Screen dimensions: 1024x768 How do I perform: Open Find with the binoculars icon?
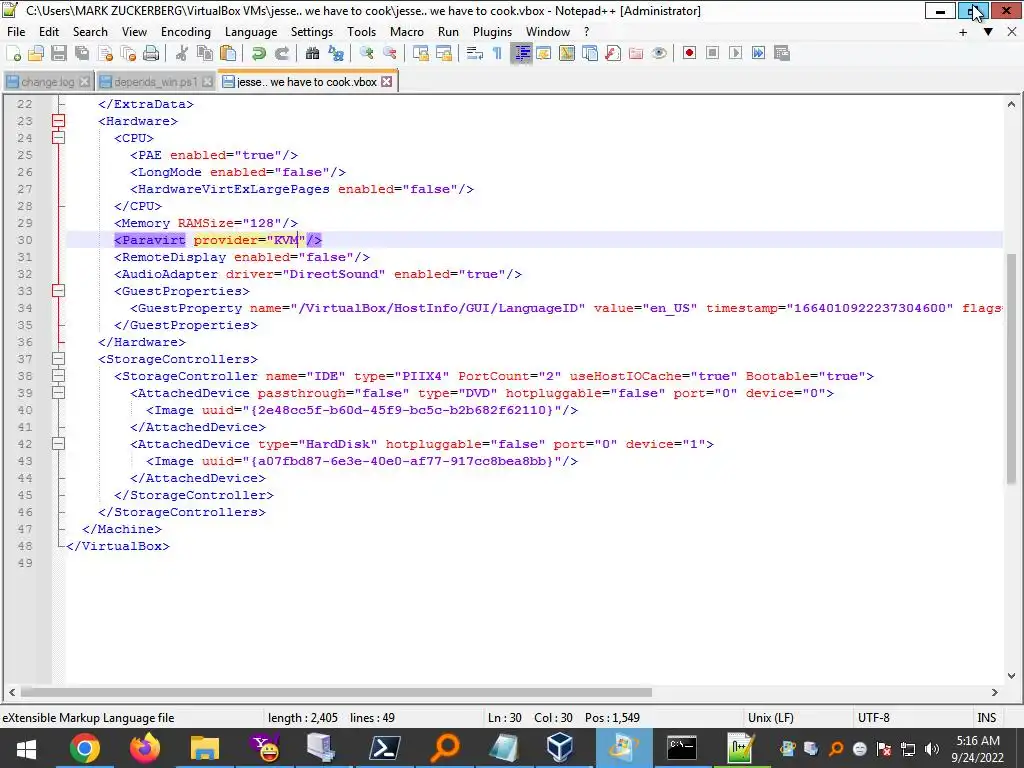(312, 54)
